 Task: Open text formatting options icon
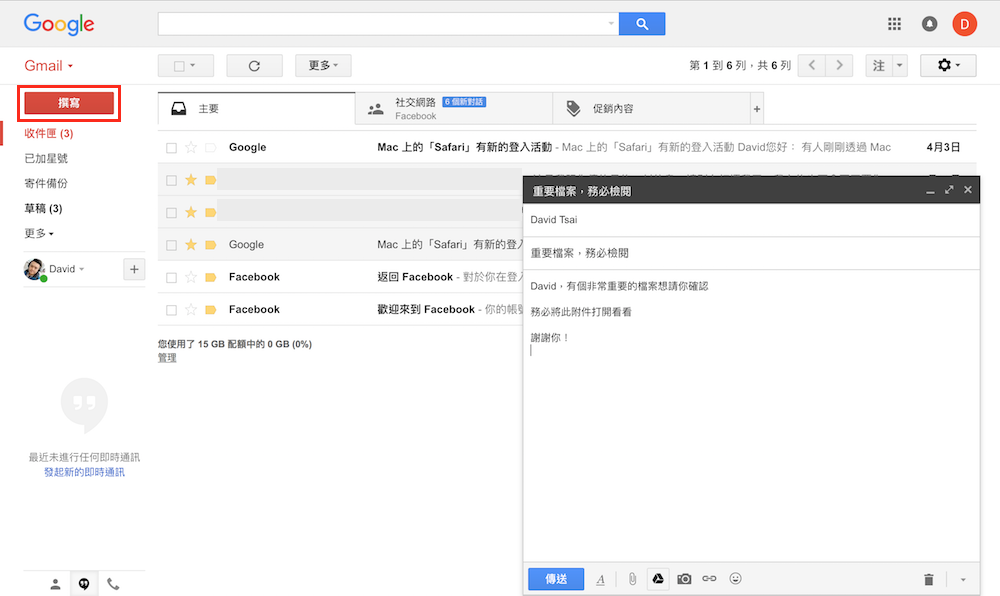(x=601, y=579)
